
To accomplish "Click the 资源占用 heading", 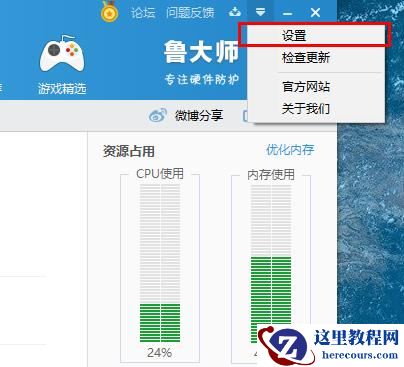I will click(129, 151).
